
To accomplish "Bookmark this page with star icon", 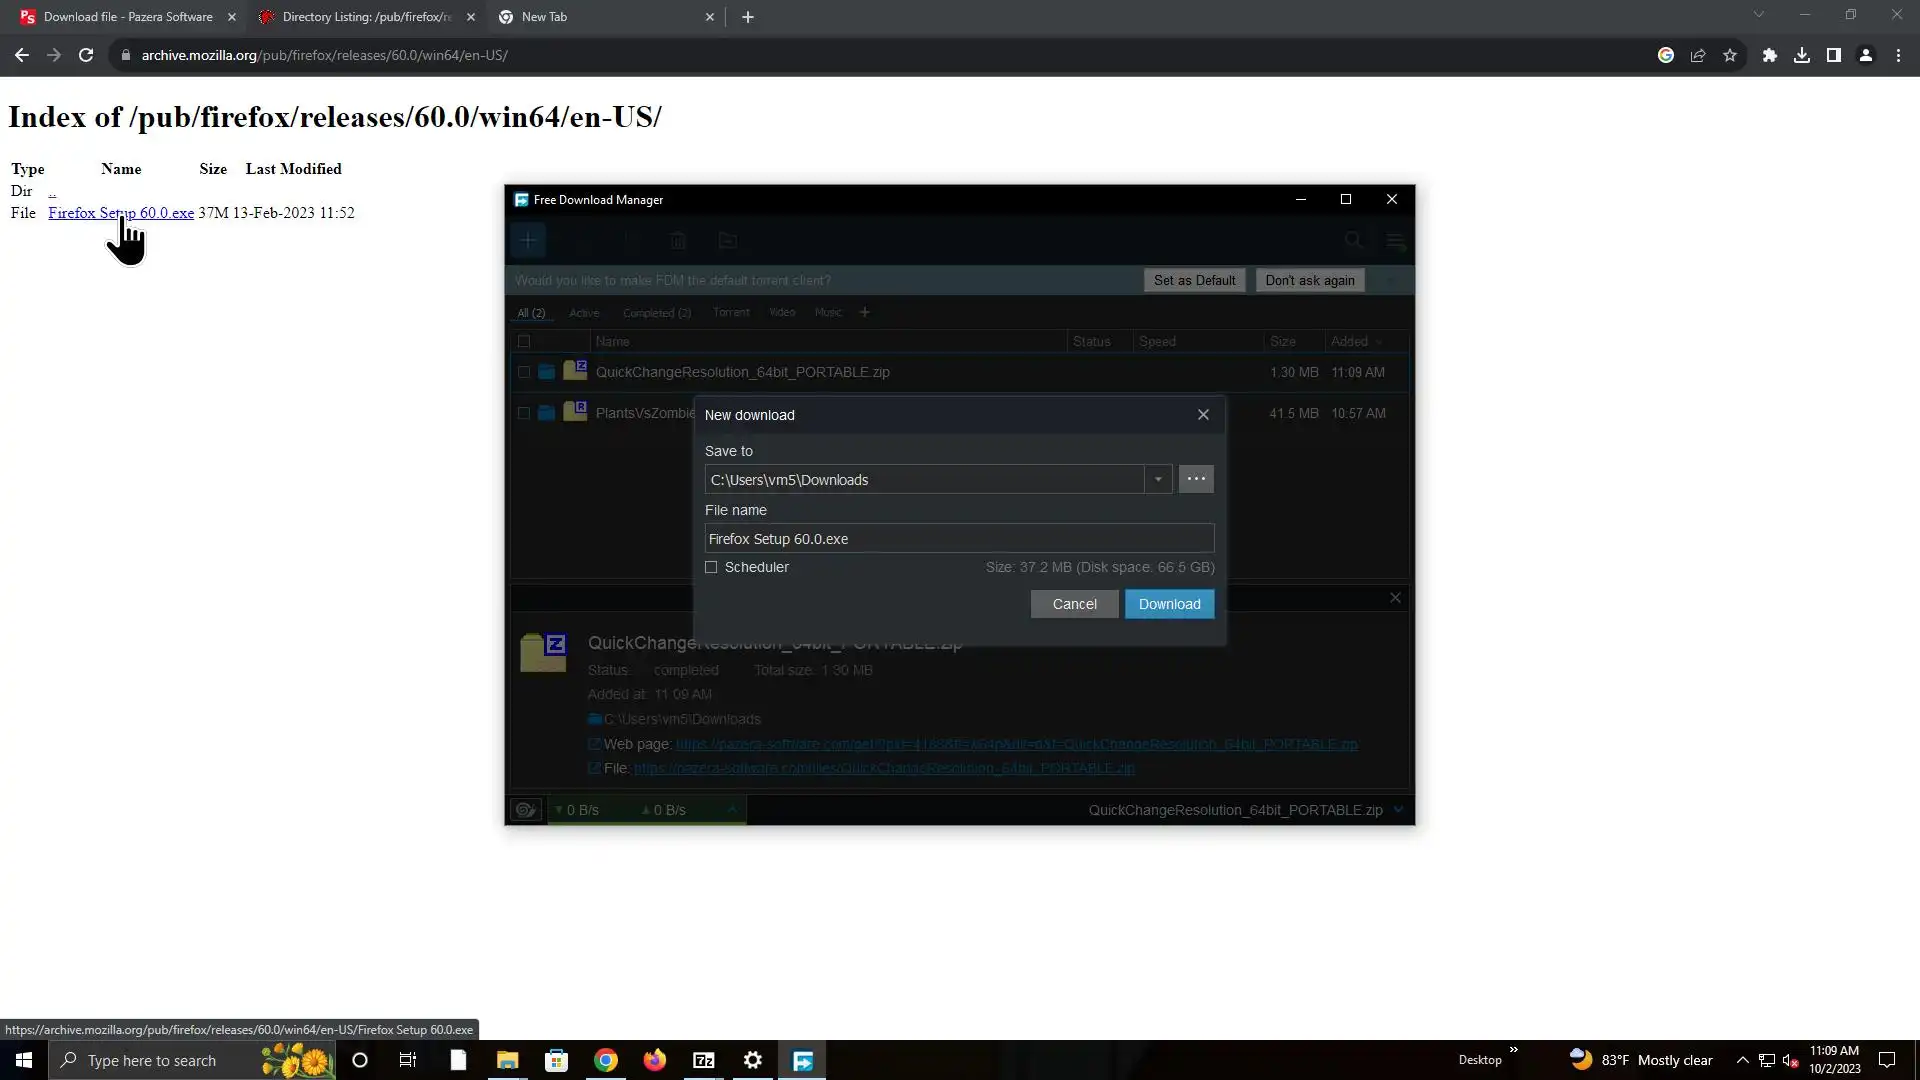I will pyautogui.click(x=1730, y=56).
